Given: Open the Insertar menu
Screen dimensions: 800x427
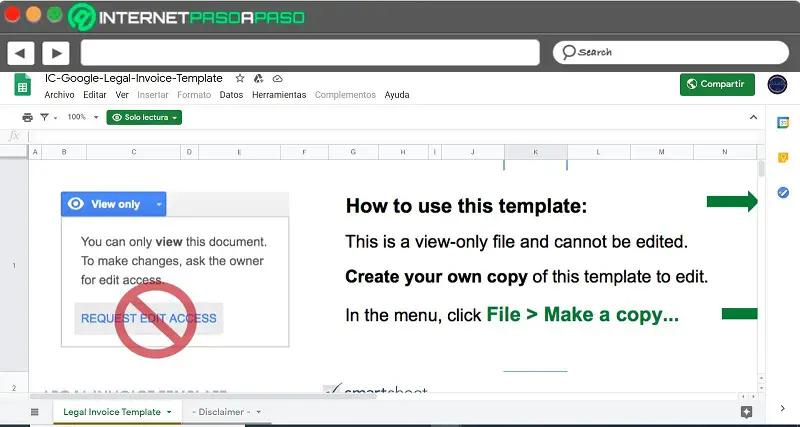Looking at the screenshot, I should (x=153, y=95).
